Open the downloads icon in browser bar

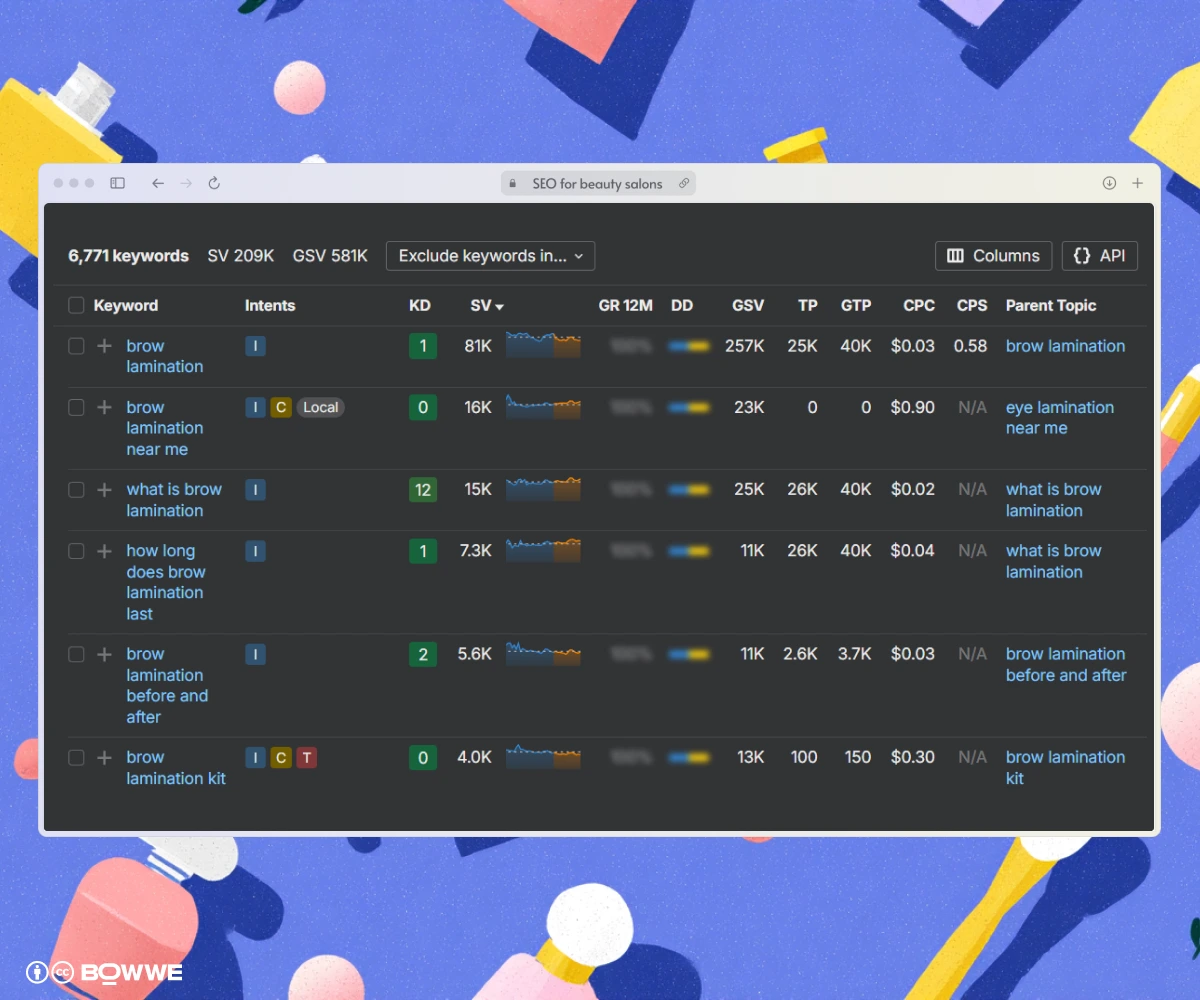pos(1109,183)
